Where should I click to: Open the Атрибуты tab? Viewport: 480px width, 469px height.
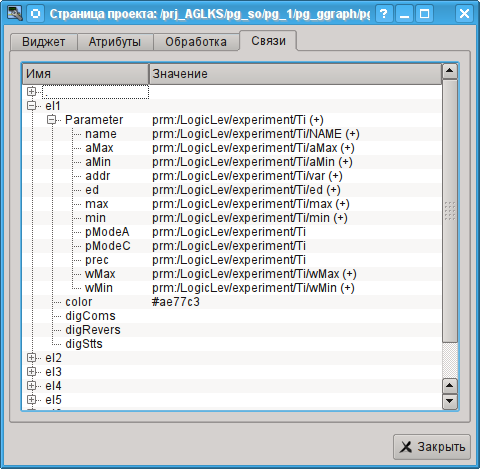pyautogui.click(x=115, y=42)
